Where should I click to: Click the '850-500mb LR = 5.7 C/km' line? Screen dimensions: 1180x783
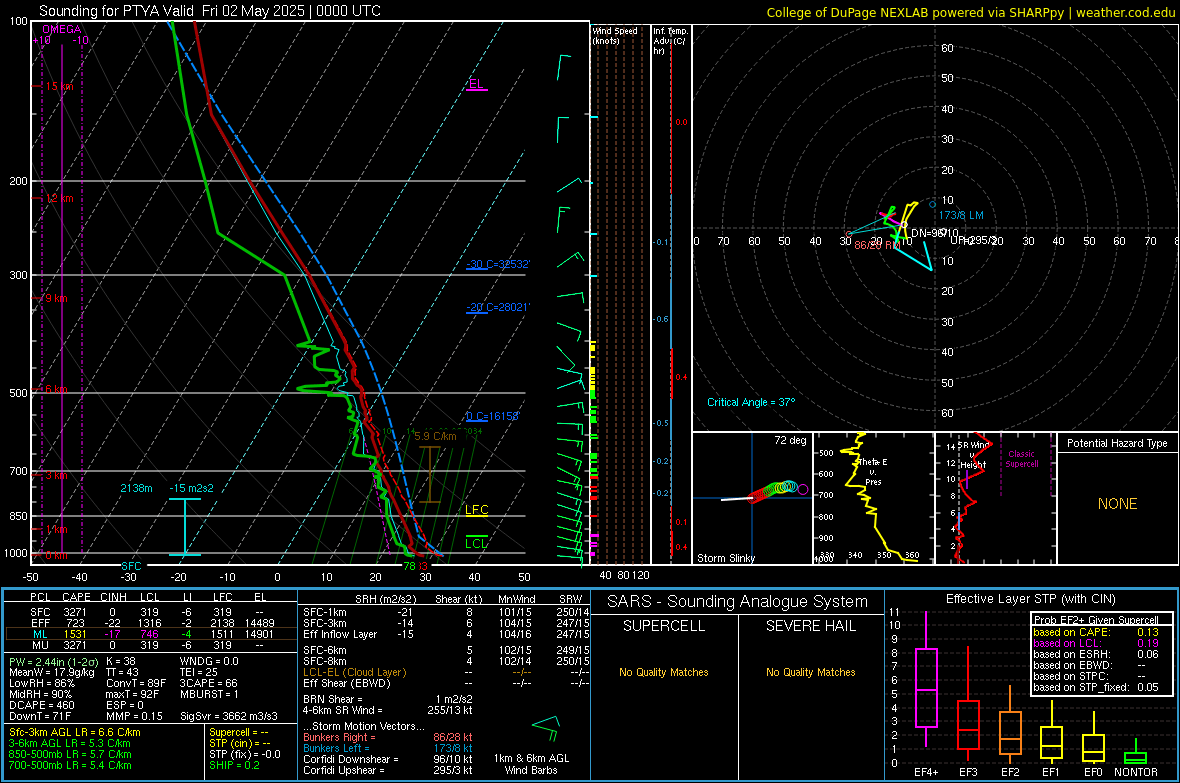pos(70,754)
